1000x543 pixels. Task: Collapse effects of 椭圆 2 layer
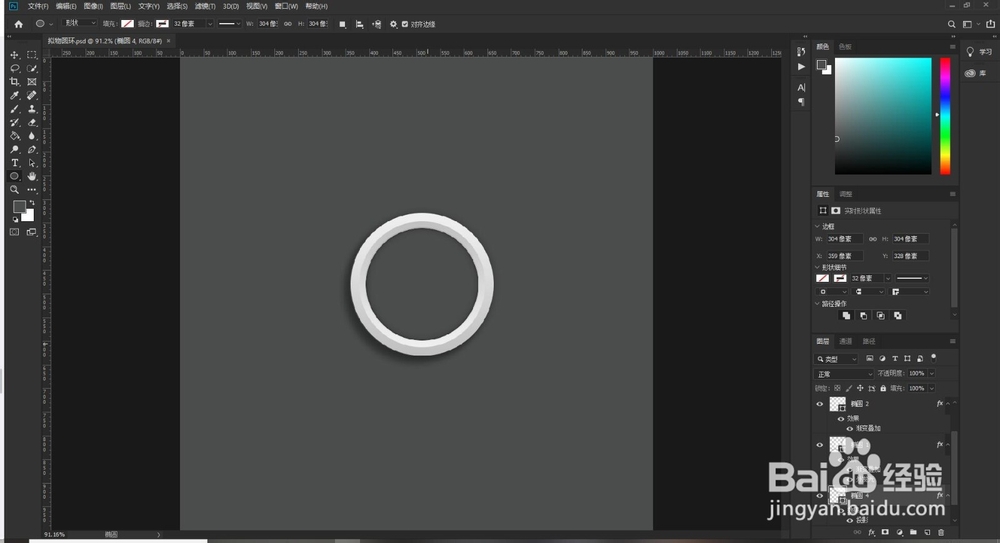(x=948, y=404)
